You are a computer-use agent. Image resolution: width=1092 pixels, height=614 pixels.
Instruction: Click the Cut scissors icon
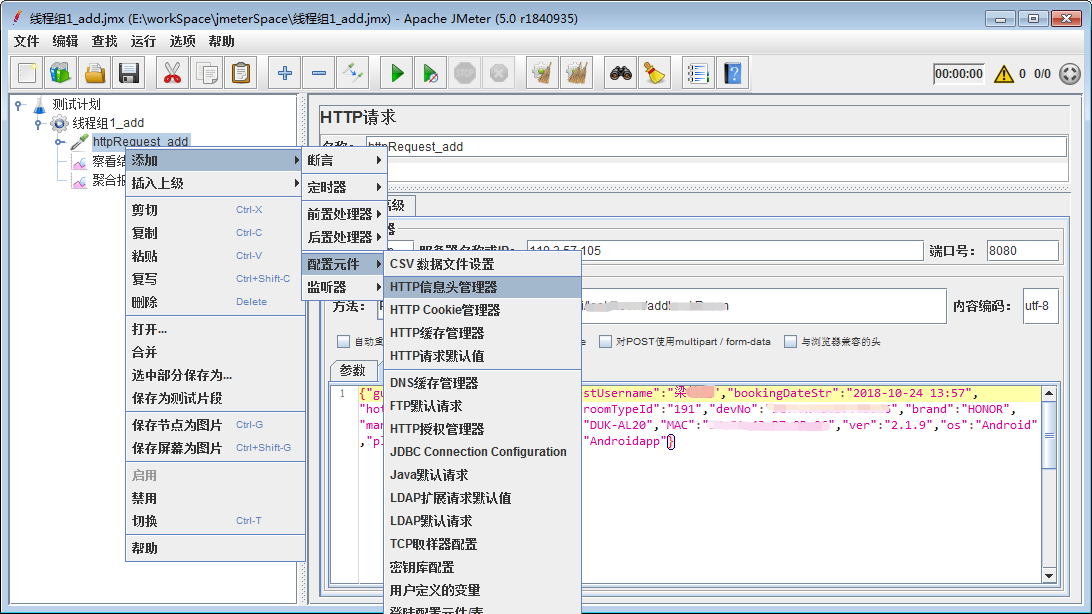(x=172, y=73)
